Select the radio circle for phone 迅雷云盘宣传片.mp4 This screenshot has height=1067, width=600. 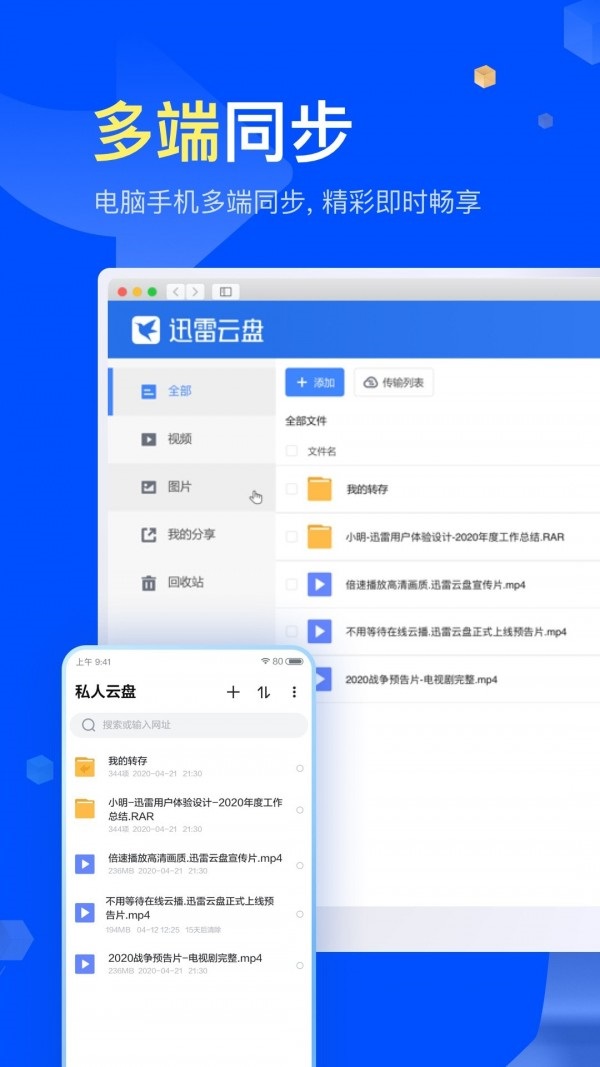299,866
